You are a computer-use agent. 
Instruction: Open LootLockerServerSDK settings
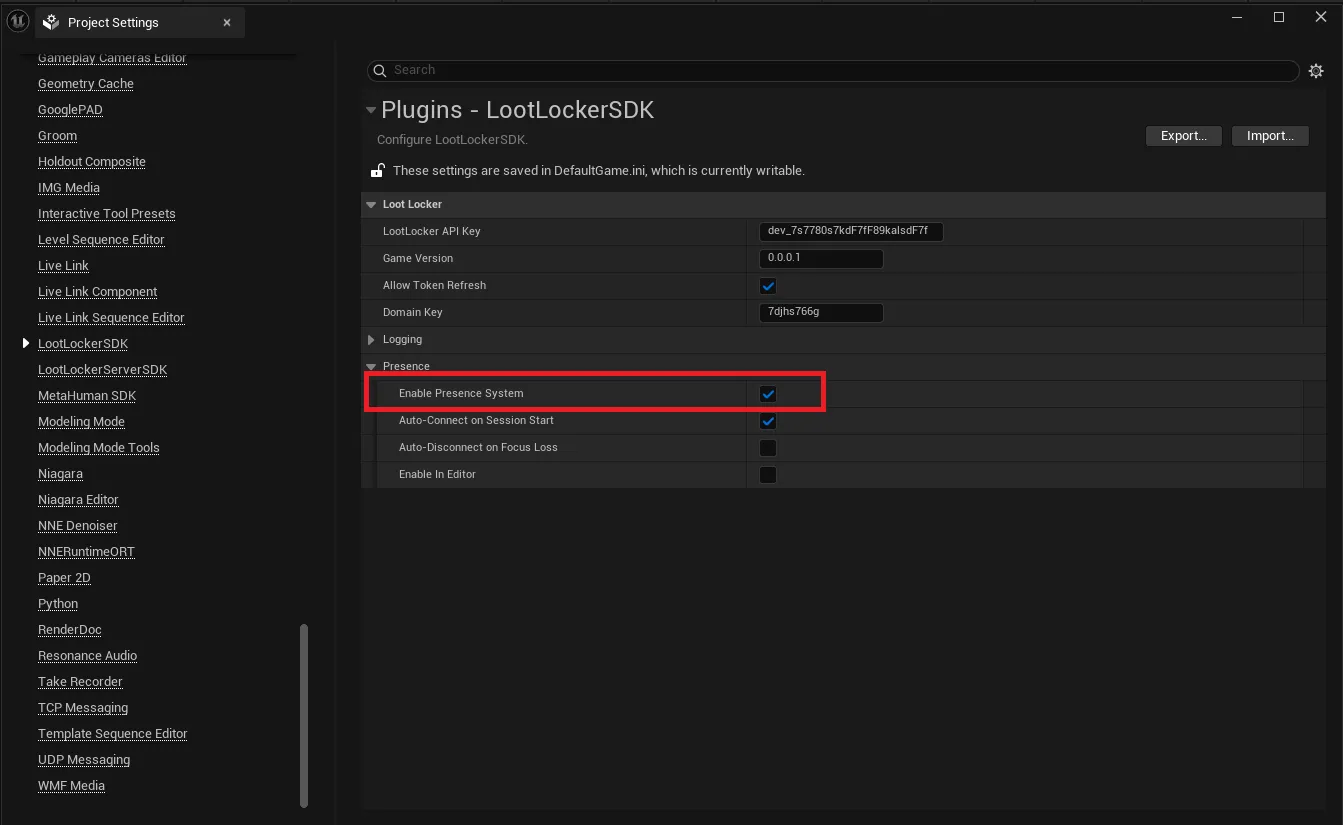pos(103,370)
